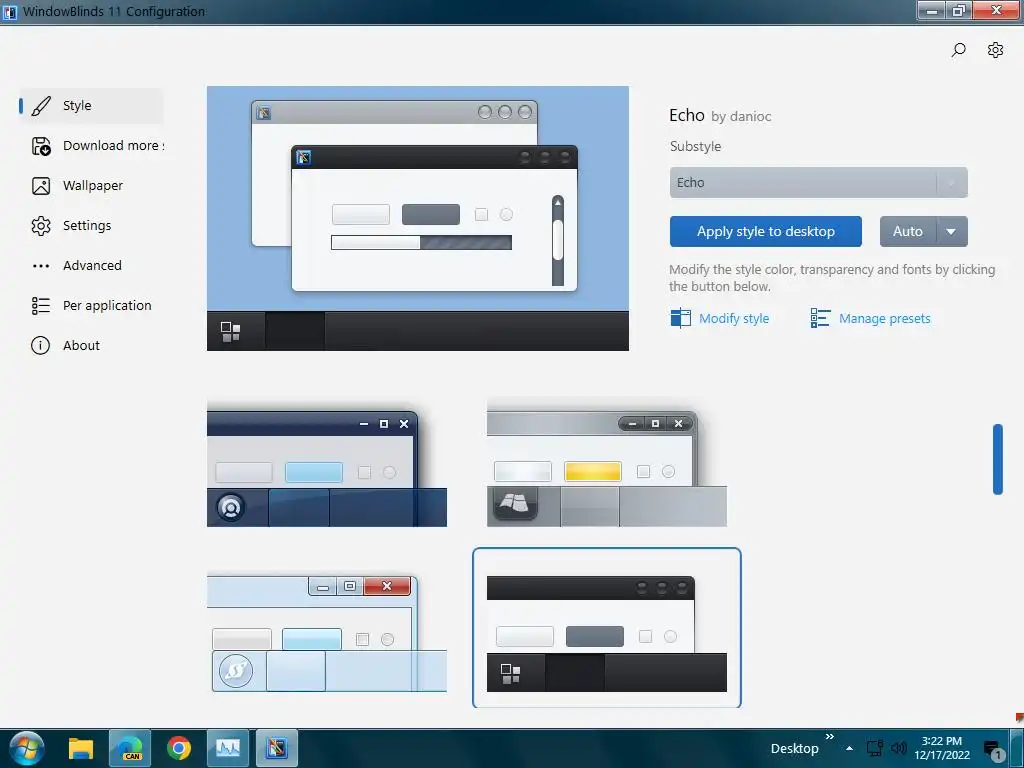Open Microsoft Edge Canary from taskbar
Image resolution: width=1024 pixels, height=768 pixels.
pyautogui.click(x=129, y=748)
